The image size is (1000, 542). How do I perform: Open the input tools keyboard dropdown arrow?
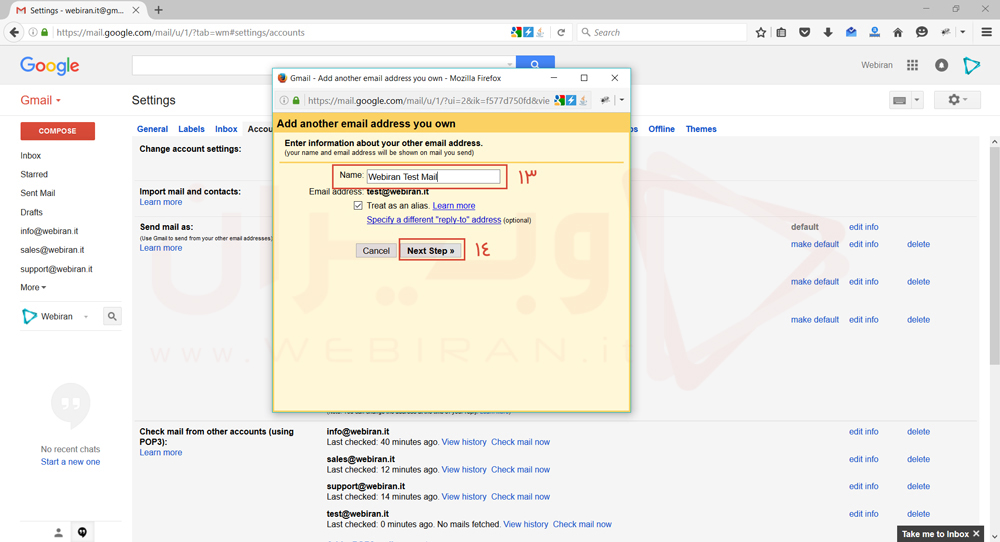pyautogui.click(x=917, y=101)
